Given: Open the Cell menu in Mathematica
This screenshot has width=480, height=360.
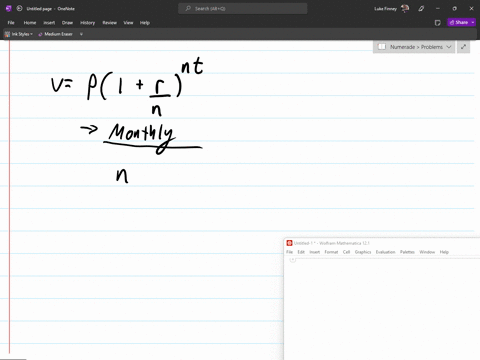Looking at the screenshot, I should tap(346, 252).
